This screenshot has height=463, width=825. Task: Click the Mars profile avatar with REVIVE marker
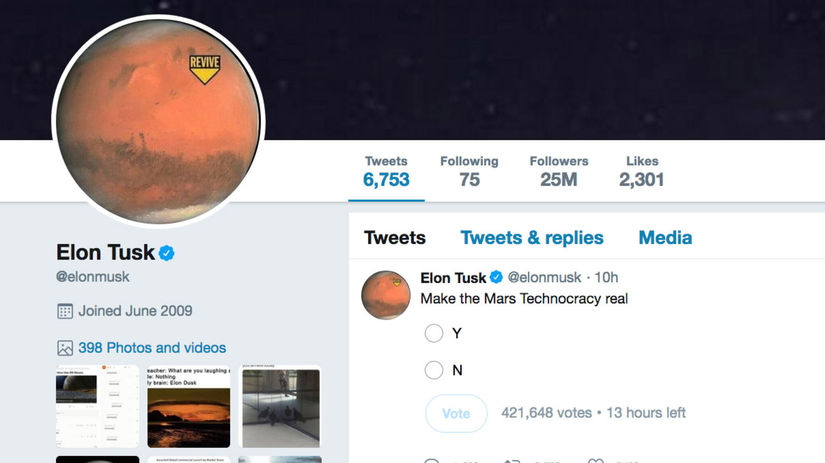[x=158, y=122]
